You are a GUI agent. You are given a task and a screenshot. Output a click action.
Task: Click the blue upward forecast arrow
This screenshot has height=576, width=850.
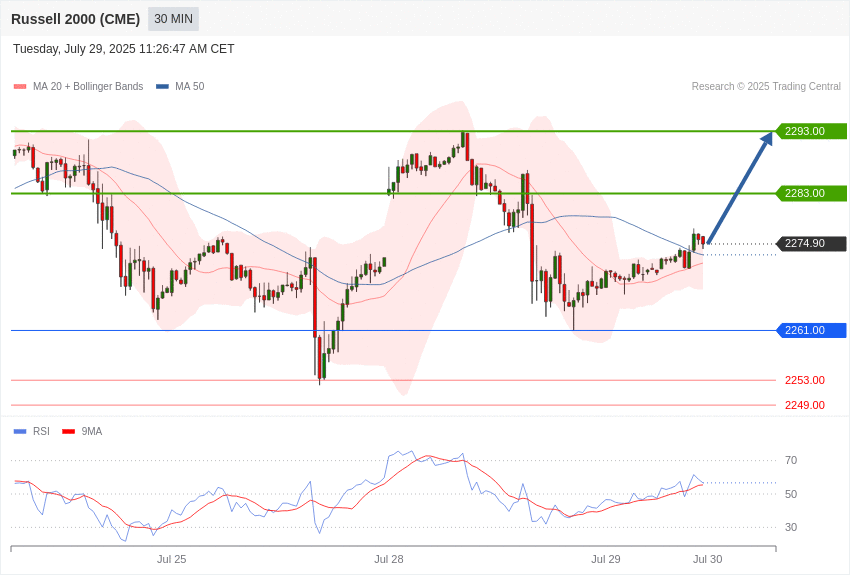(x=740, y=188)
